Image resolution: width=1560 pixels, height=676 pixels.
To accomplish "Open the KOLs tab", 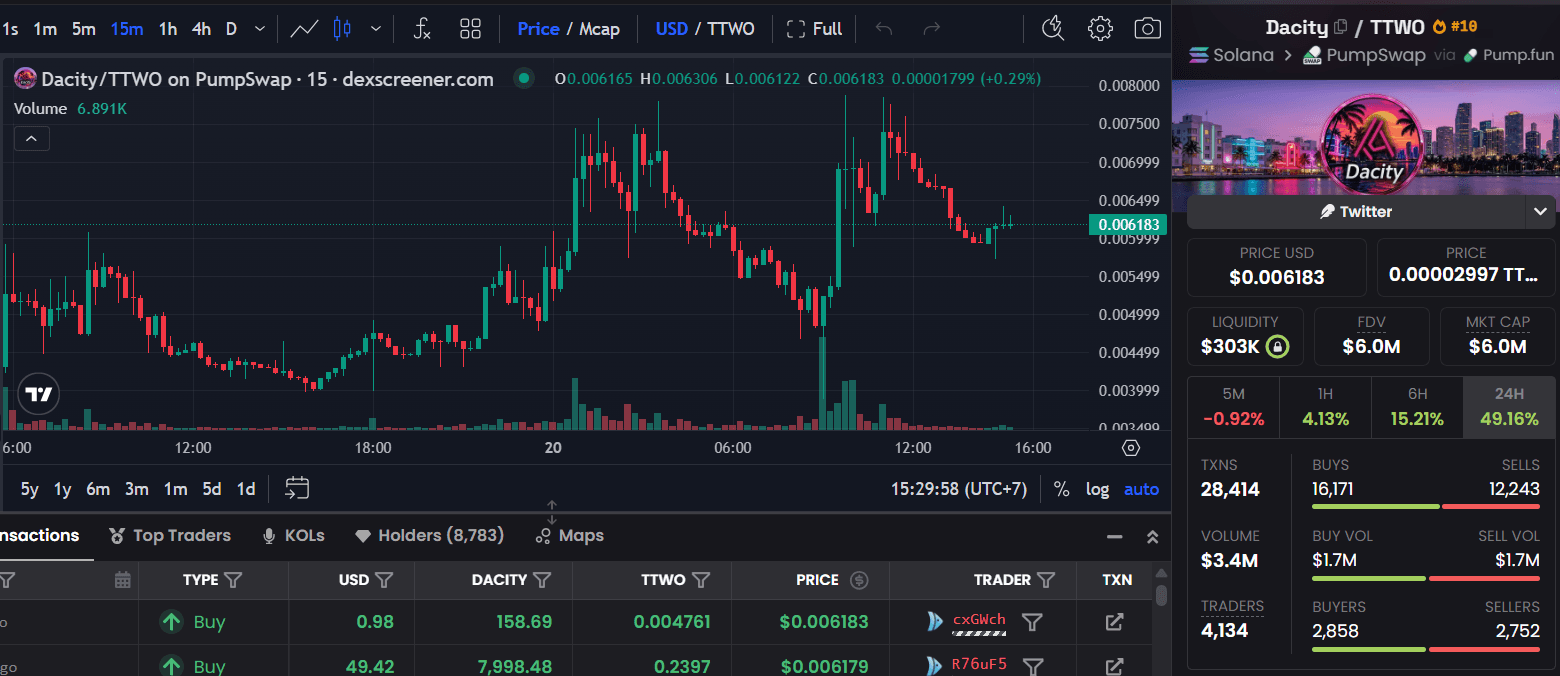I will 293,536.
